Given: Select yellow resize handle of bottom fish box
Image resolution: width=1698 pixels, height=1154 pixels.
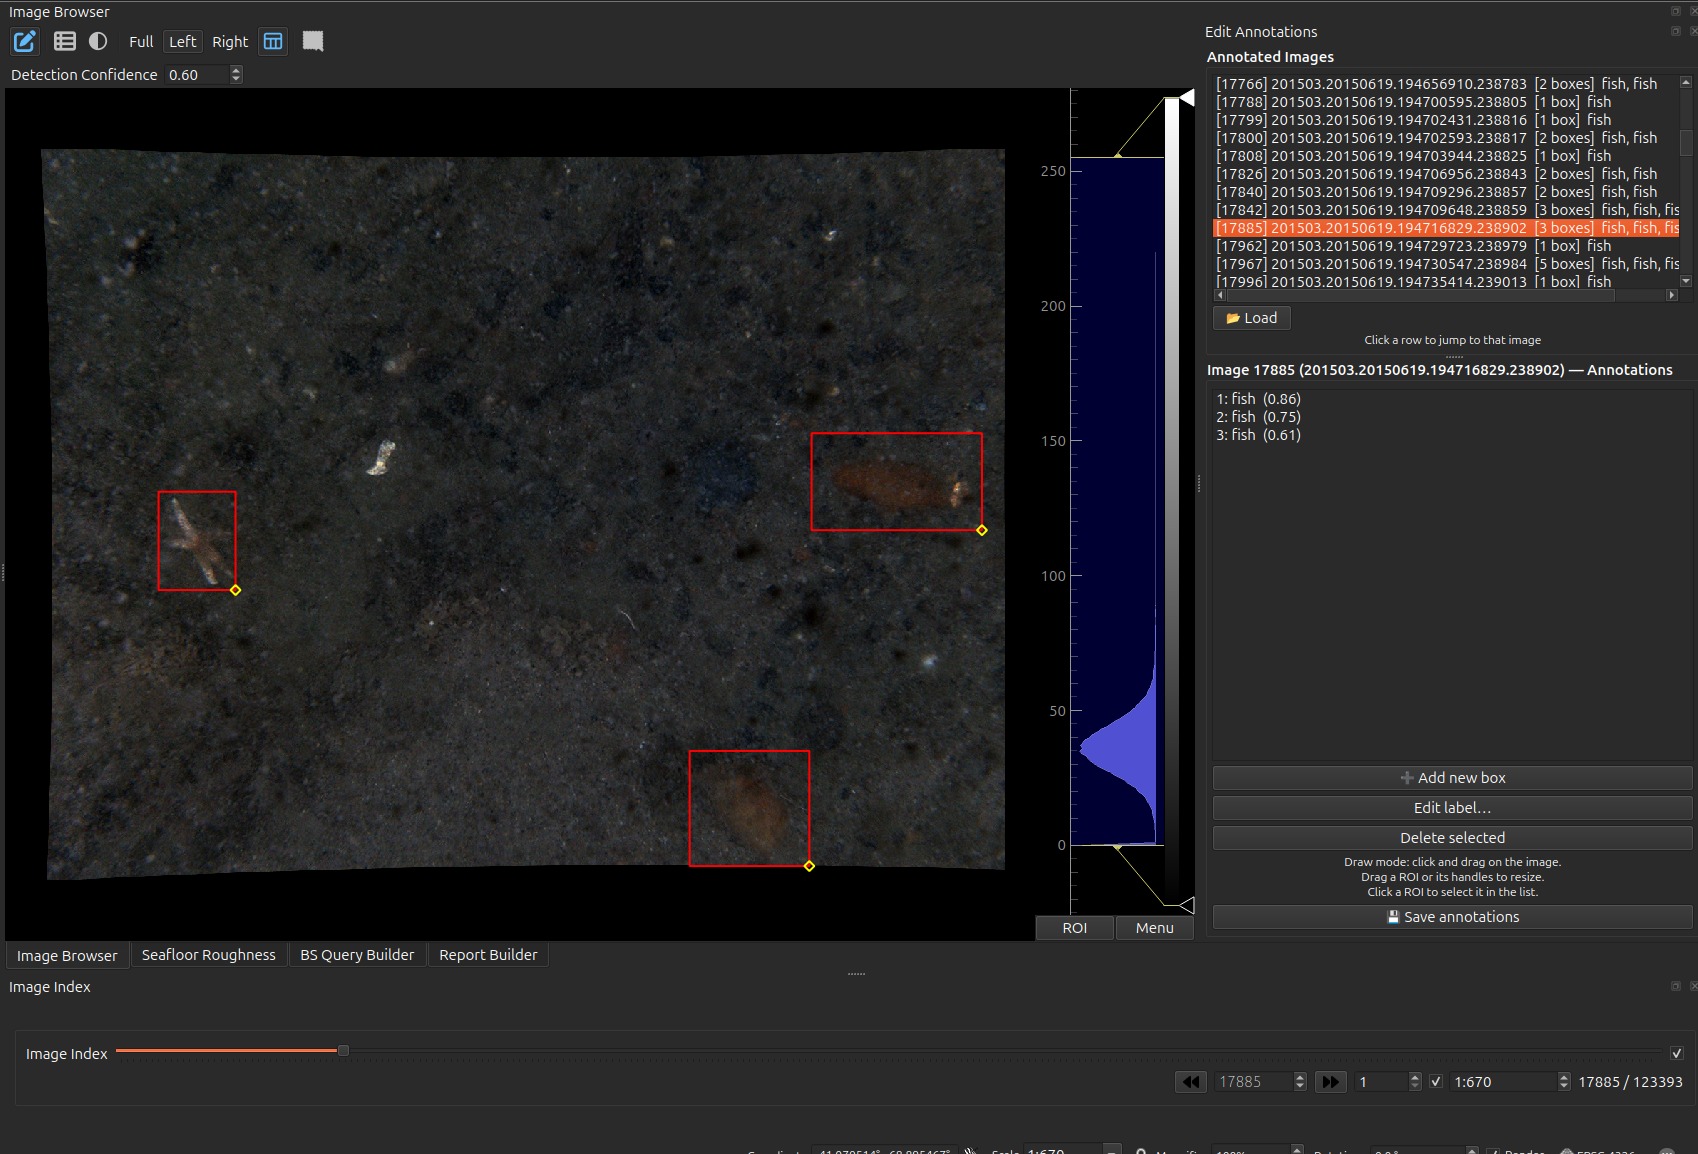Looking at the screenshot, I should [x=809, y=866].
